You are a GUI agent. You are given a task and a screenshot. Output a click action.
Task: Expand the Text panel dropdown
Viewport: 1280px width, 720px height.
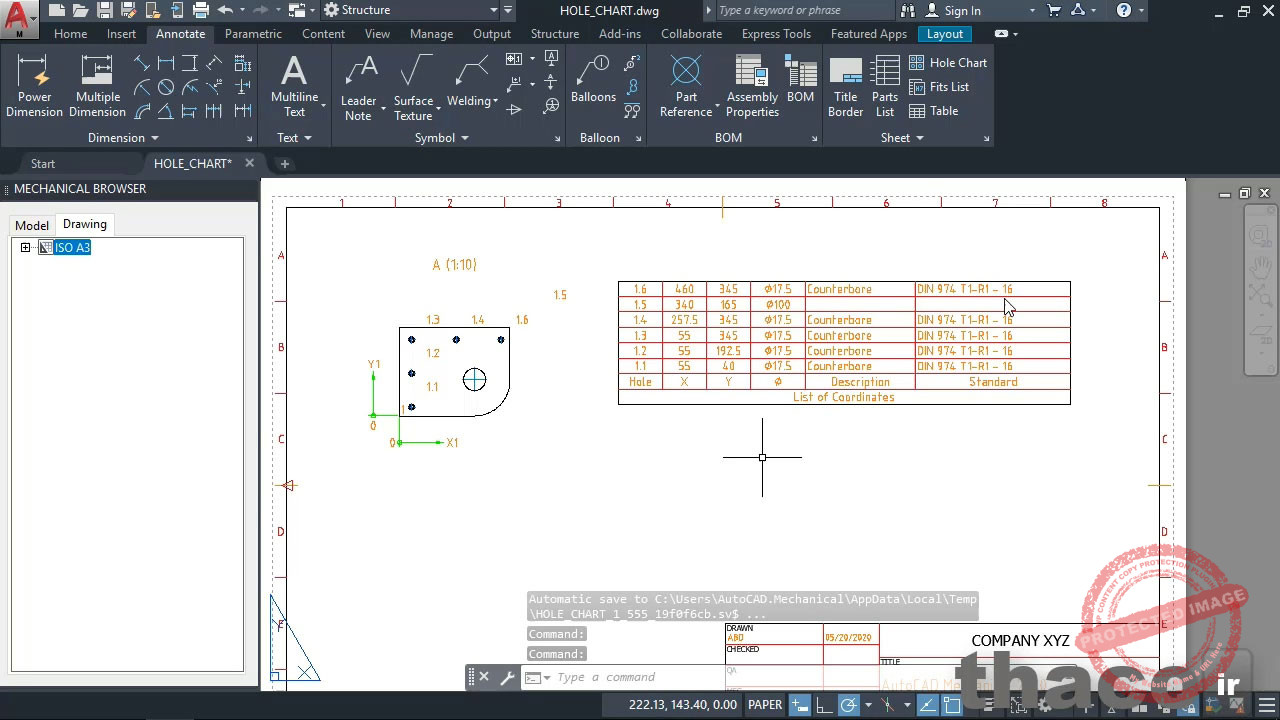[x=294, y=138]
